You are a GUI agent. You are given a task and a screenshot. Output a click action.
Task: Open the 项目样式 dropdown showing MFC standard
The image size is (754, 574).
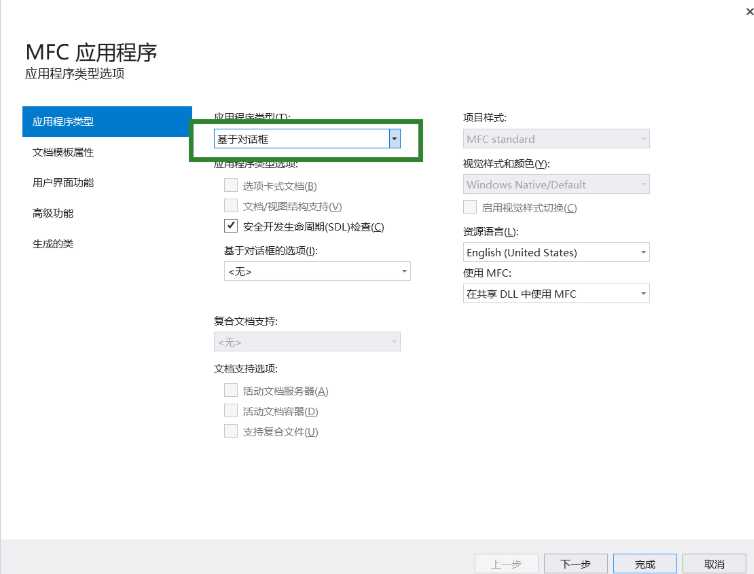pyautogui.click(x=556, y=139)
